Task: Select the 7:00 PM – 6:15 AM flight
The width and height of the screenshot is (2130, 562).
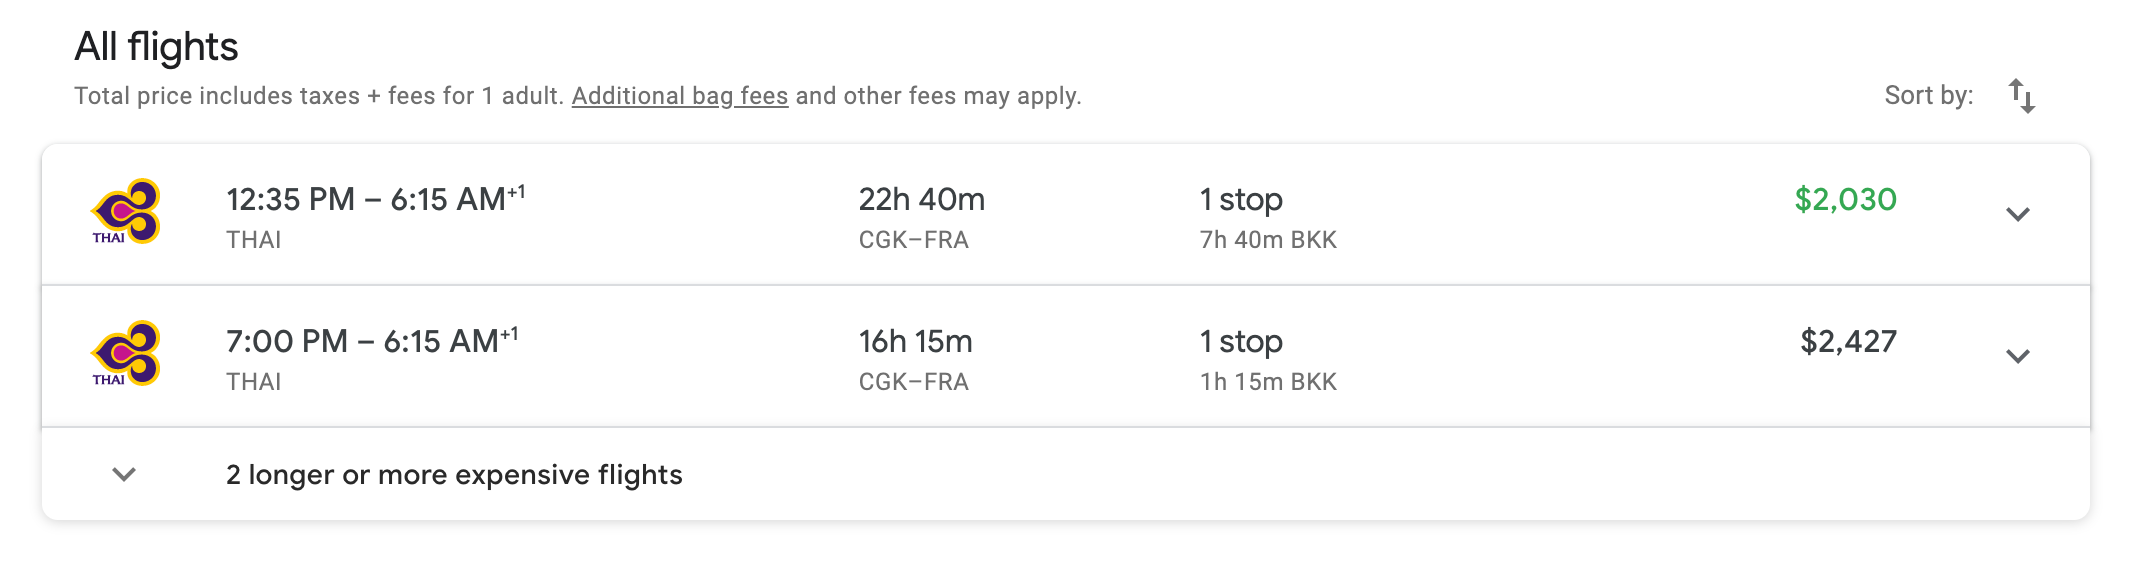Action: tap(371, 341)
